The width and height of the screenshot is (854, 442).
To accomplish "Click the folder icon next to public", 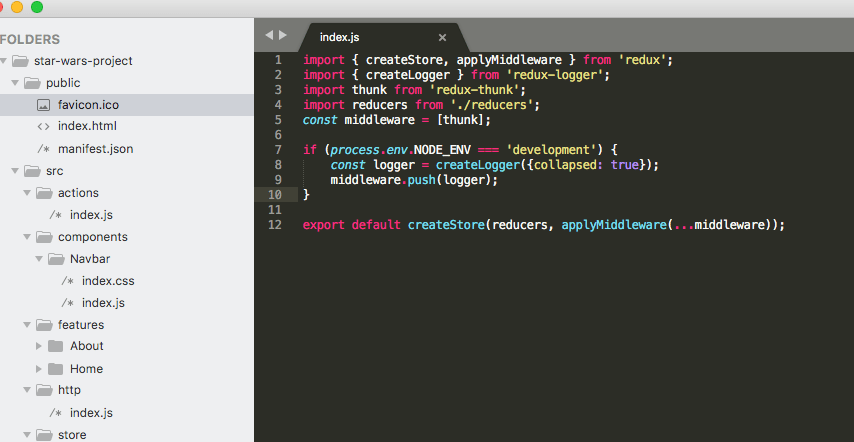I will (31, 83).
